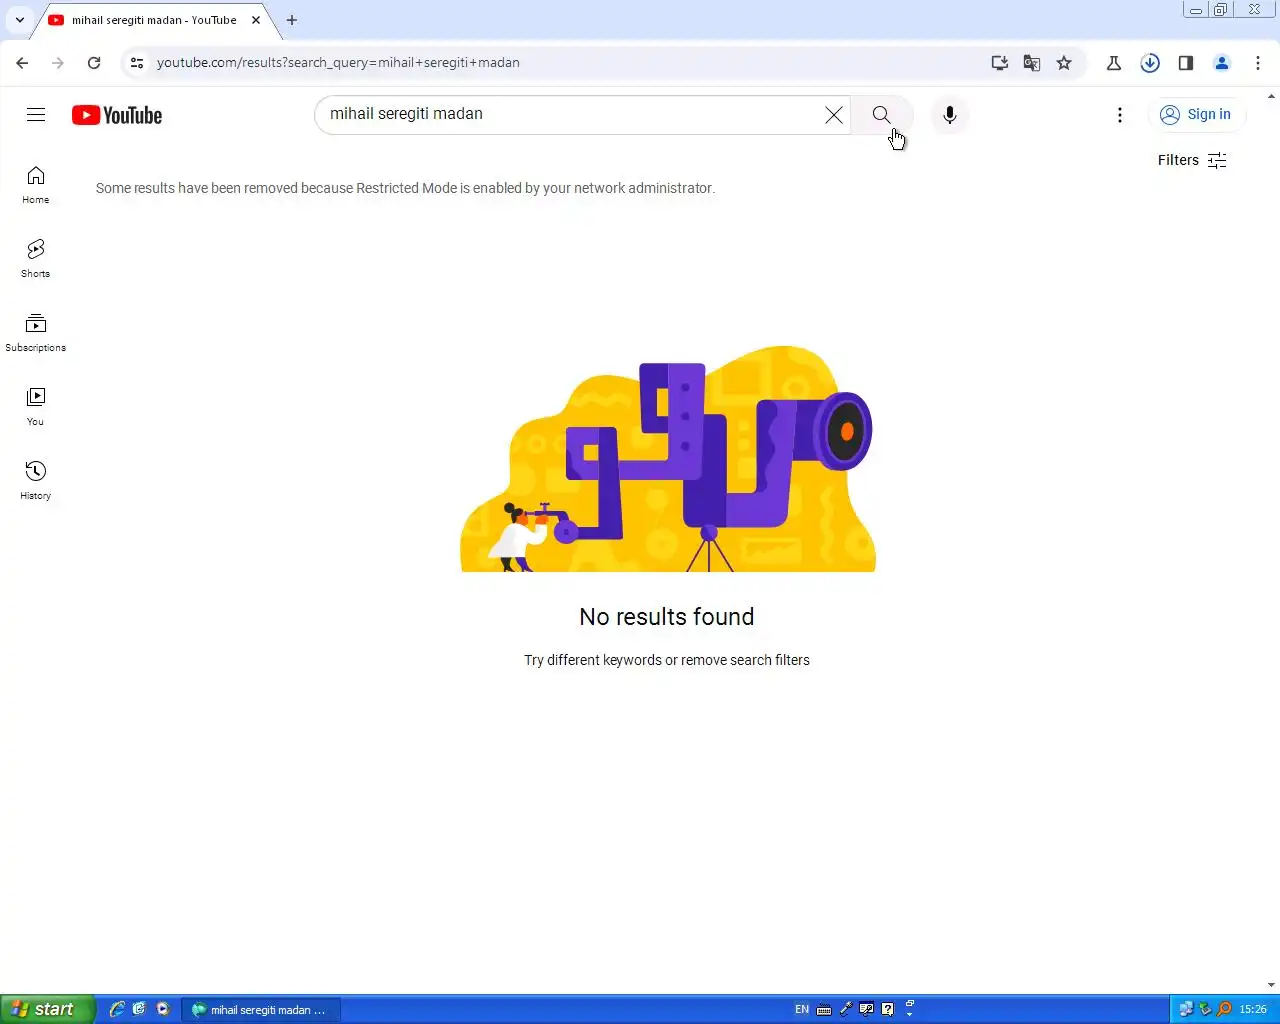Open History in the sidebar
Viewport: 1280px width, 1024px height.
click(x=36, y=481)
